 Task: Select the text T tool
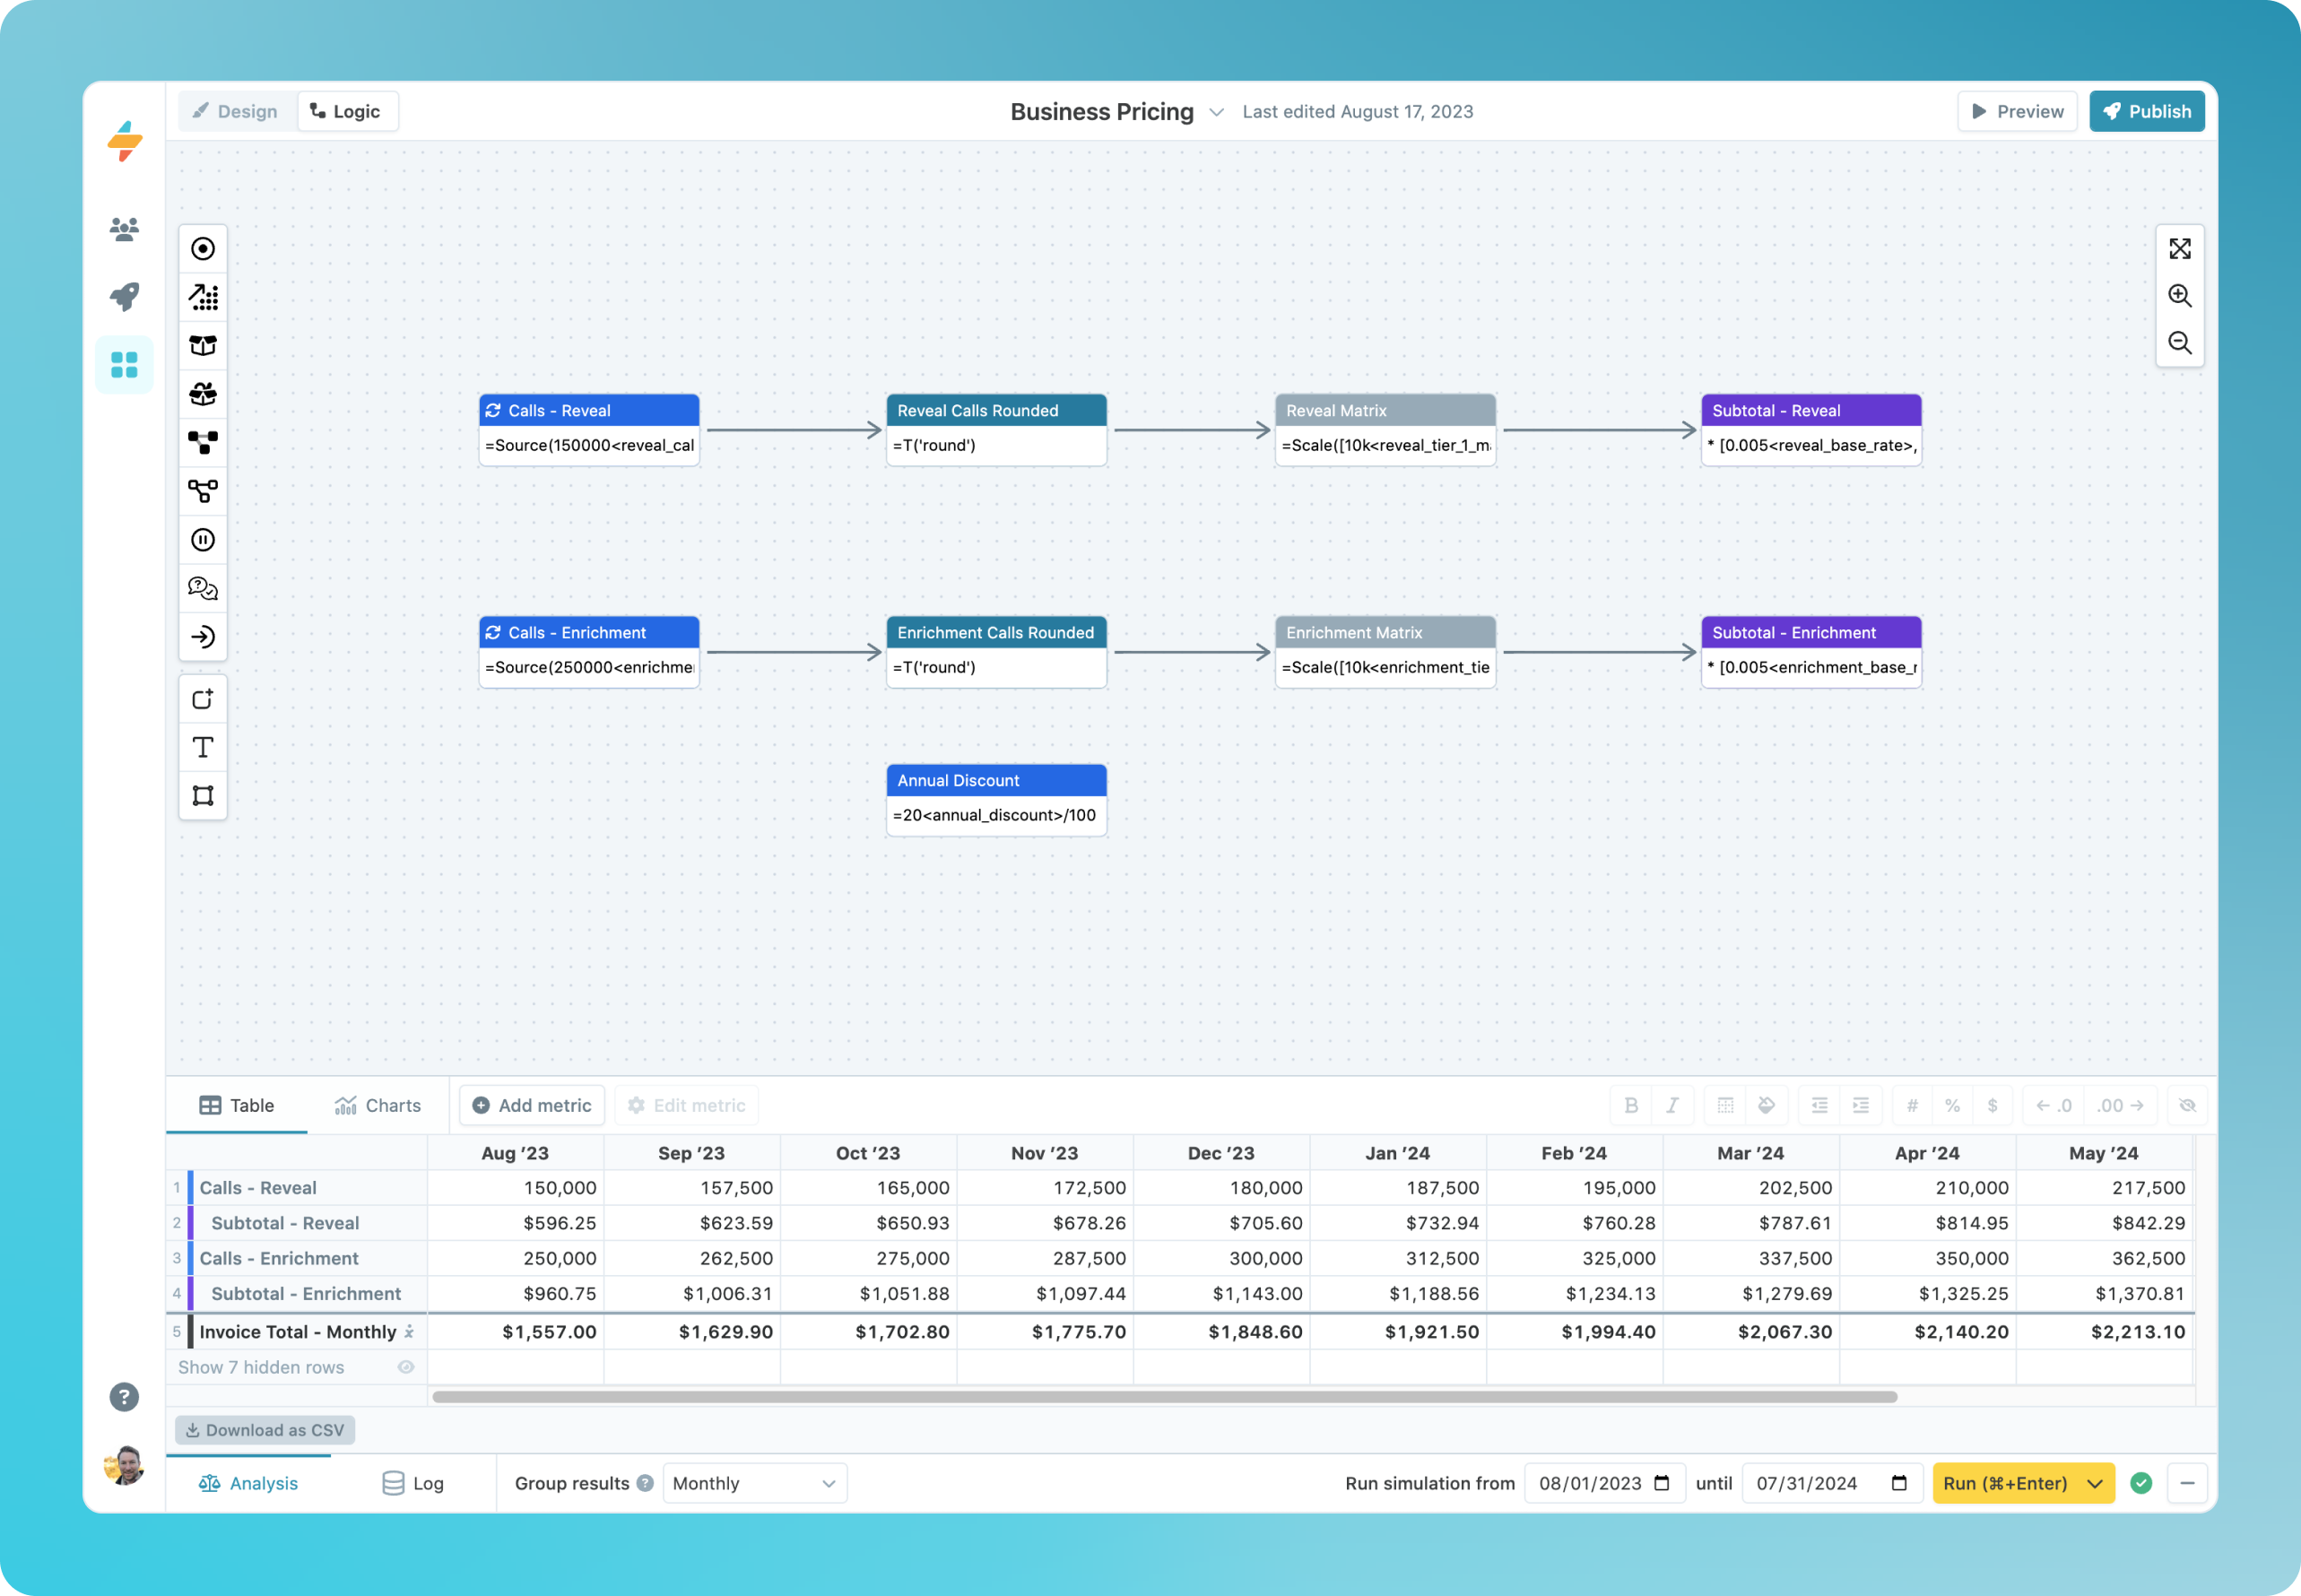point(203,747)
